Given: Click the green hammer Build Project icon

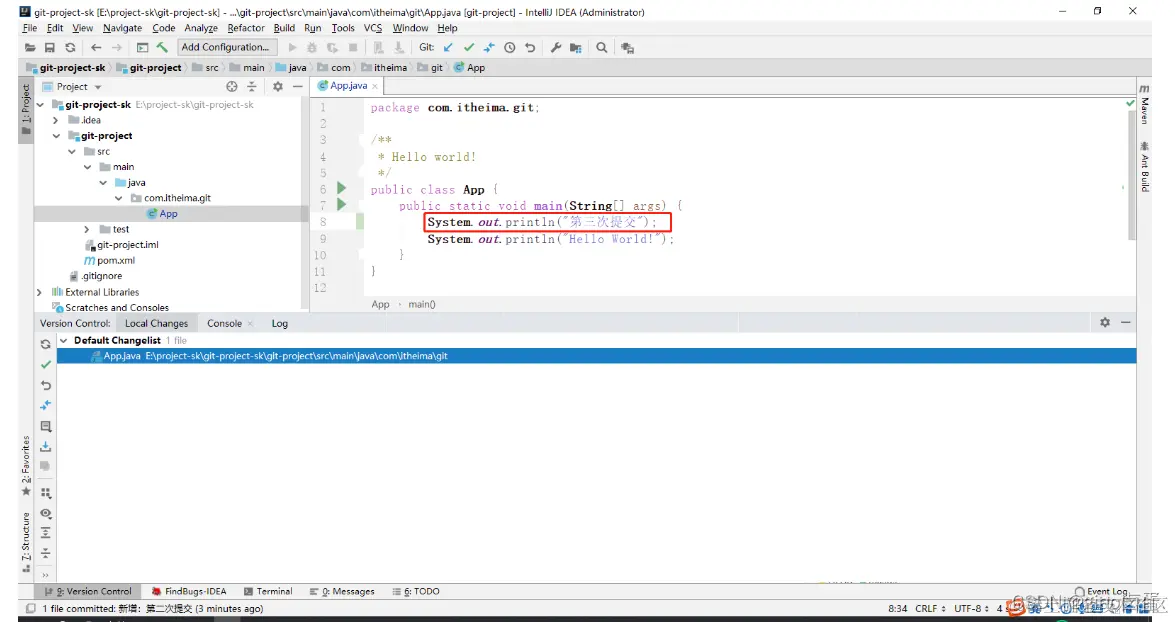Looking at the screenshot, I should coord(162,47).
